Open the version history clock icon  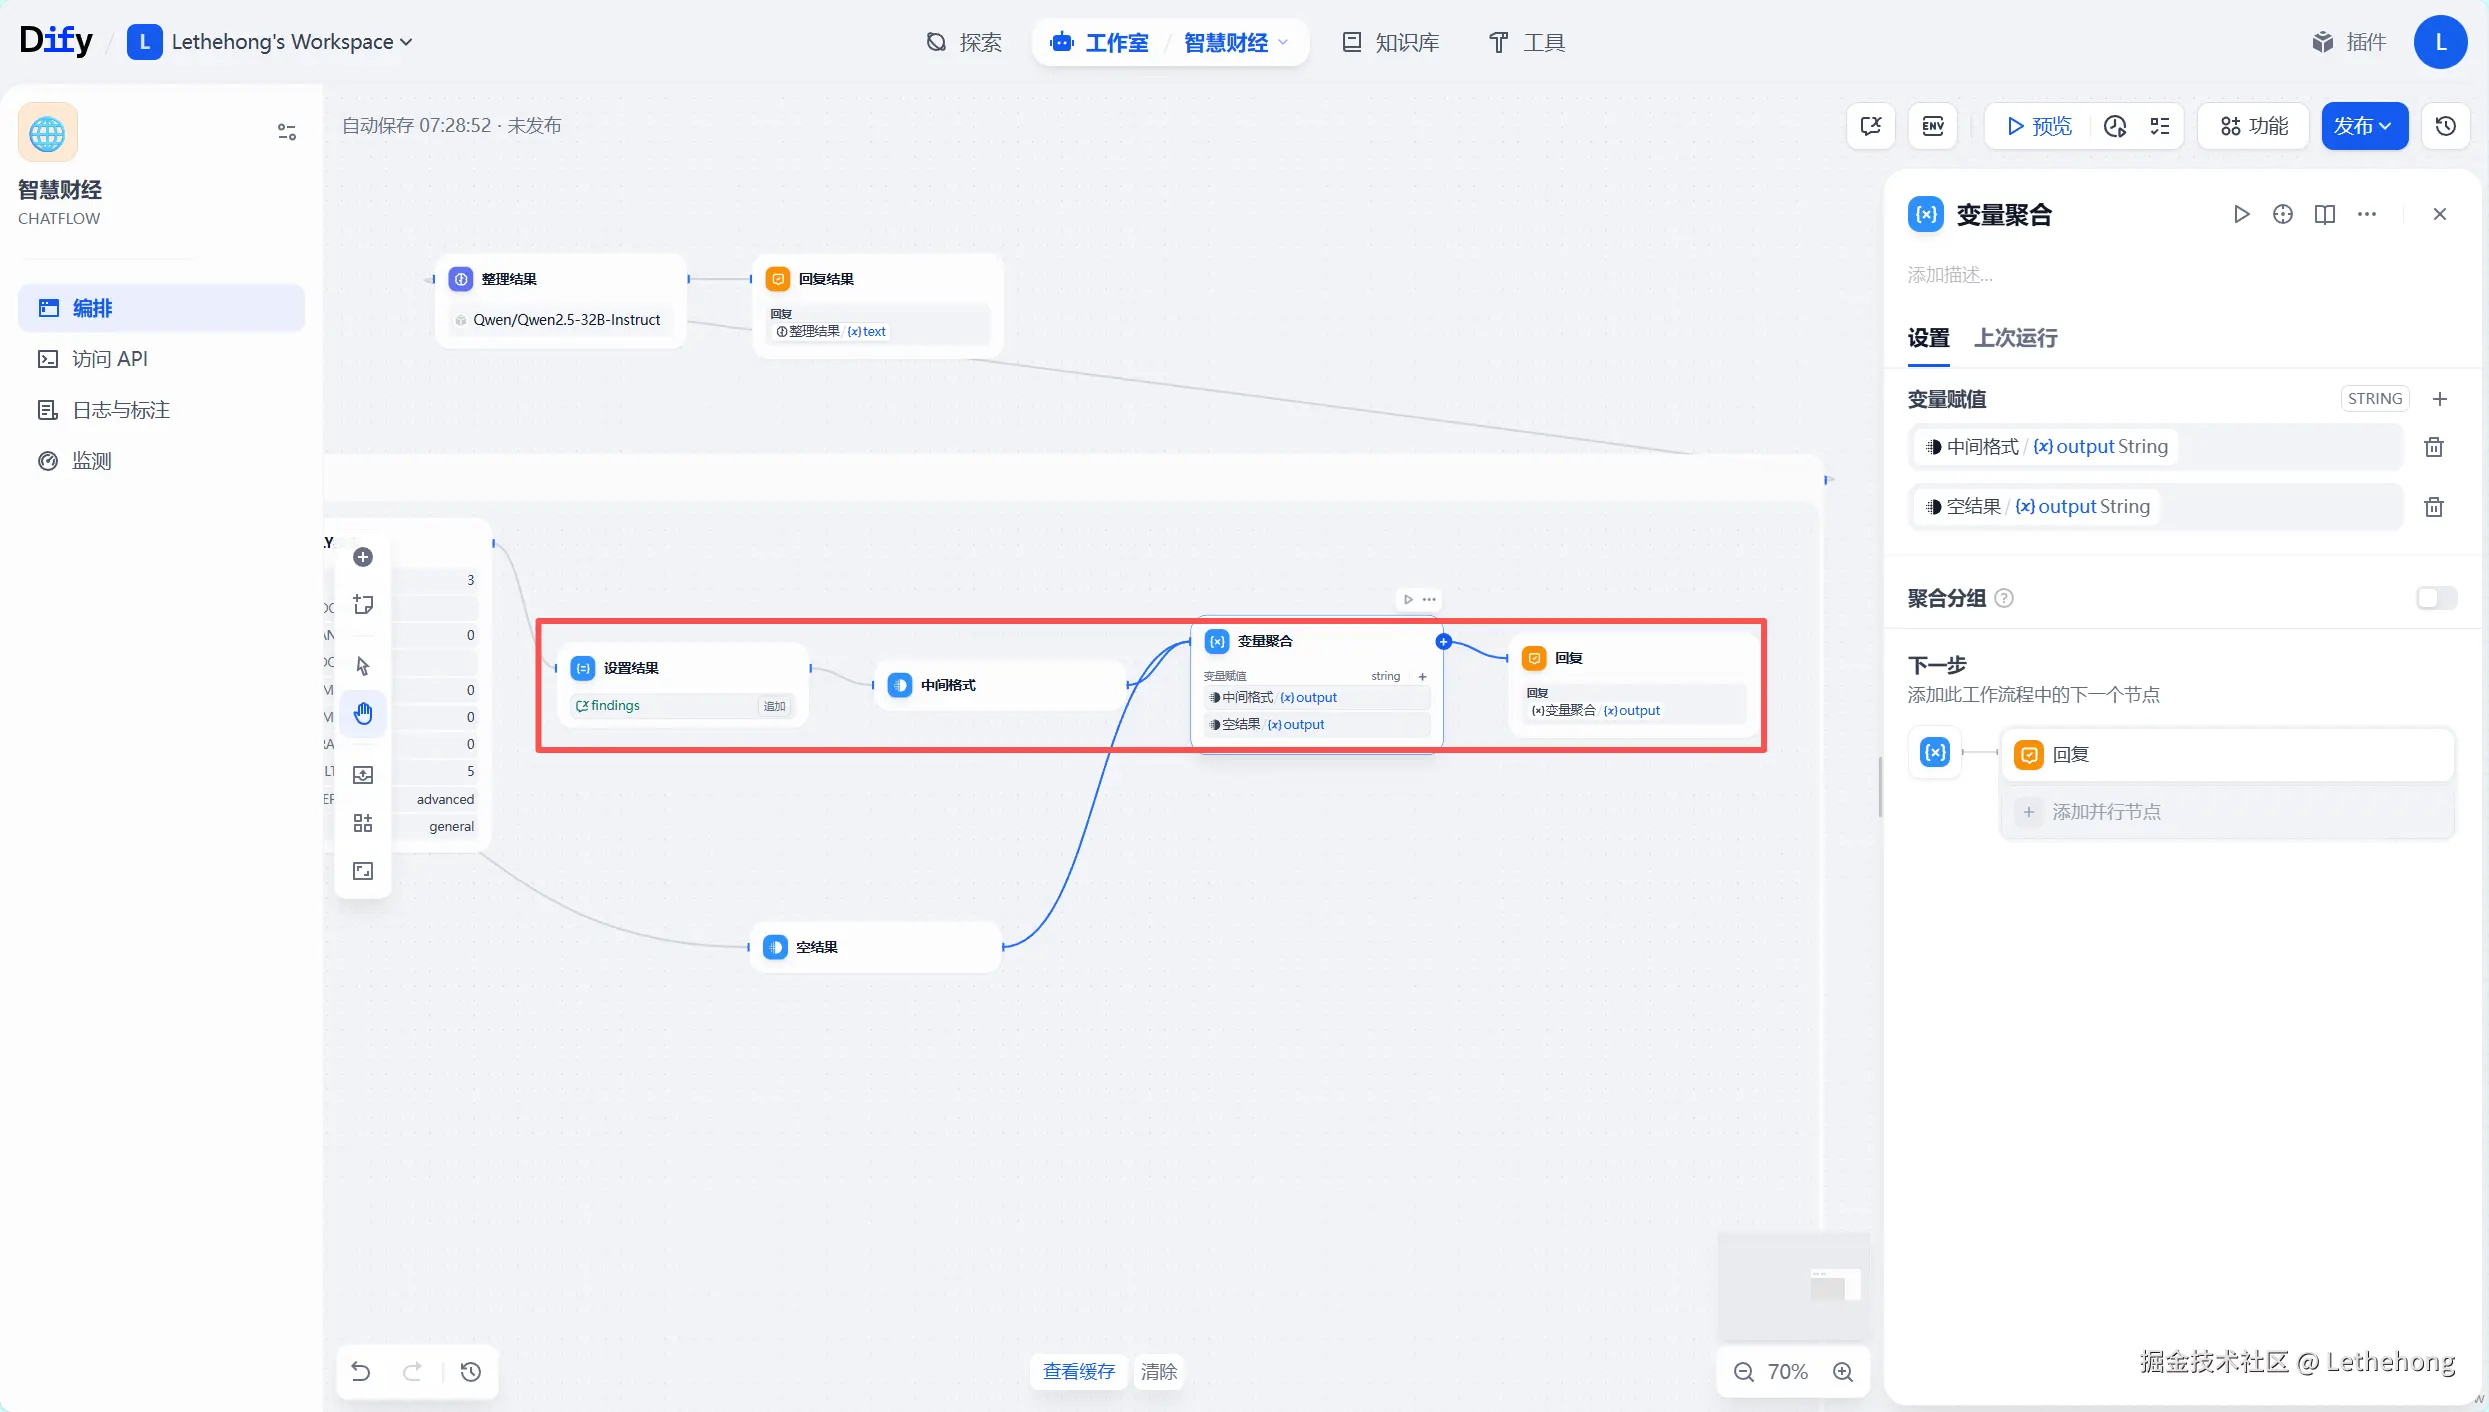pyautogui.click(x=2445, y=126)
